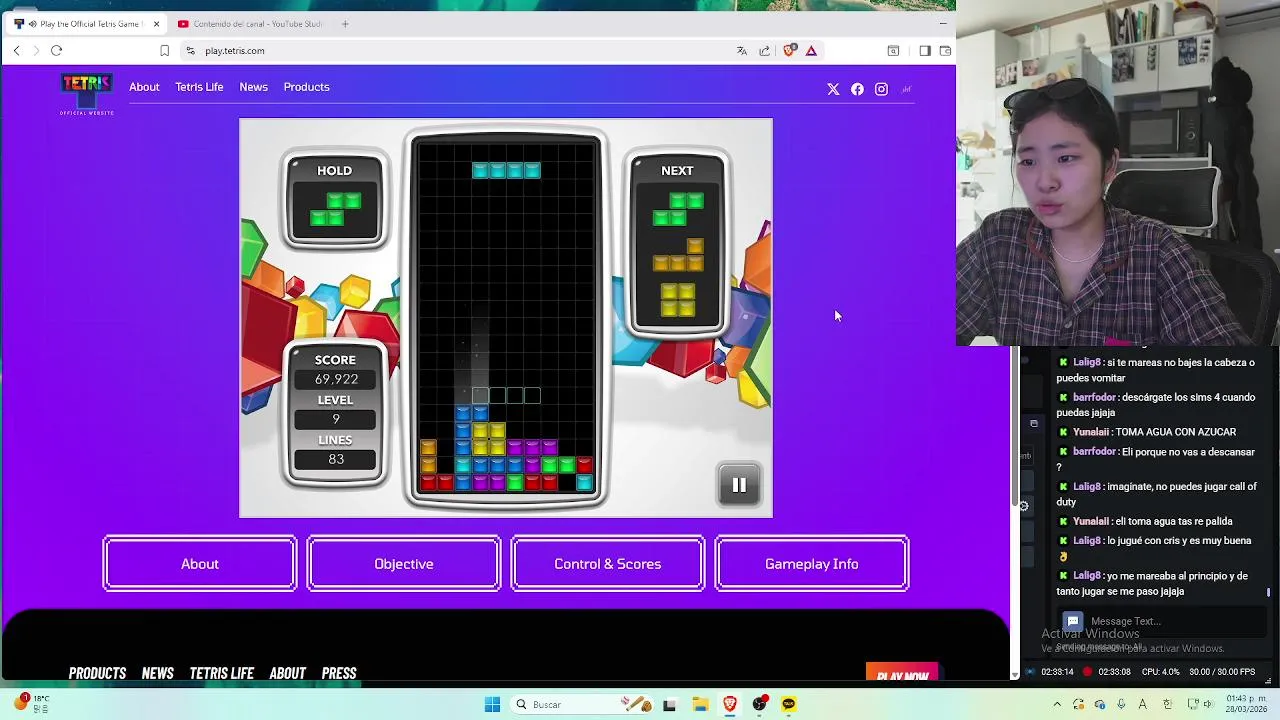Image resolution: width=1280 pixels, height=720 pixels.
Task: Click the translate page icon
Action: pyautogui.click(x=742, y=51)
